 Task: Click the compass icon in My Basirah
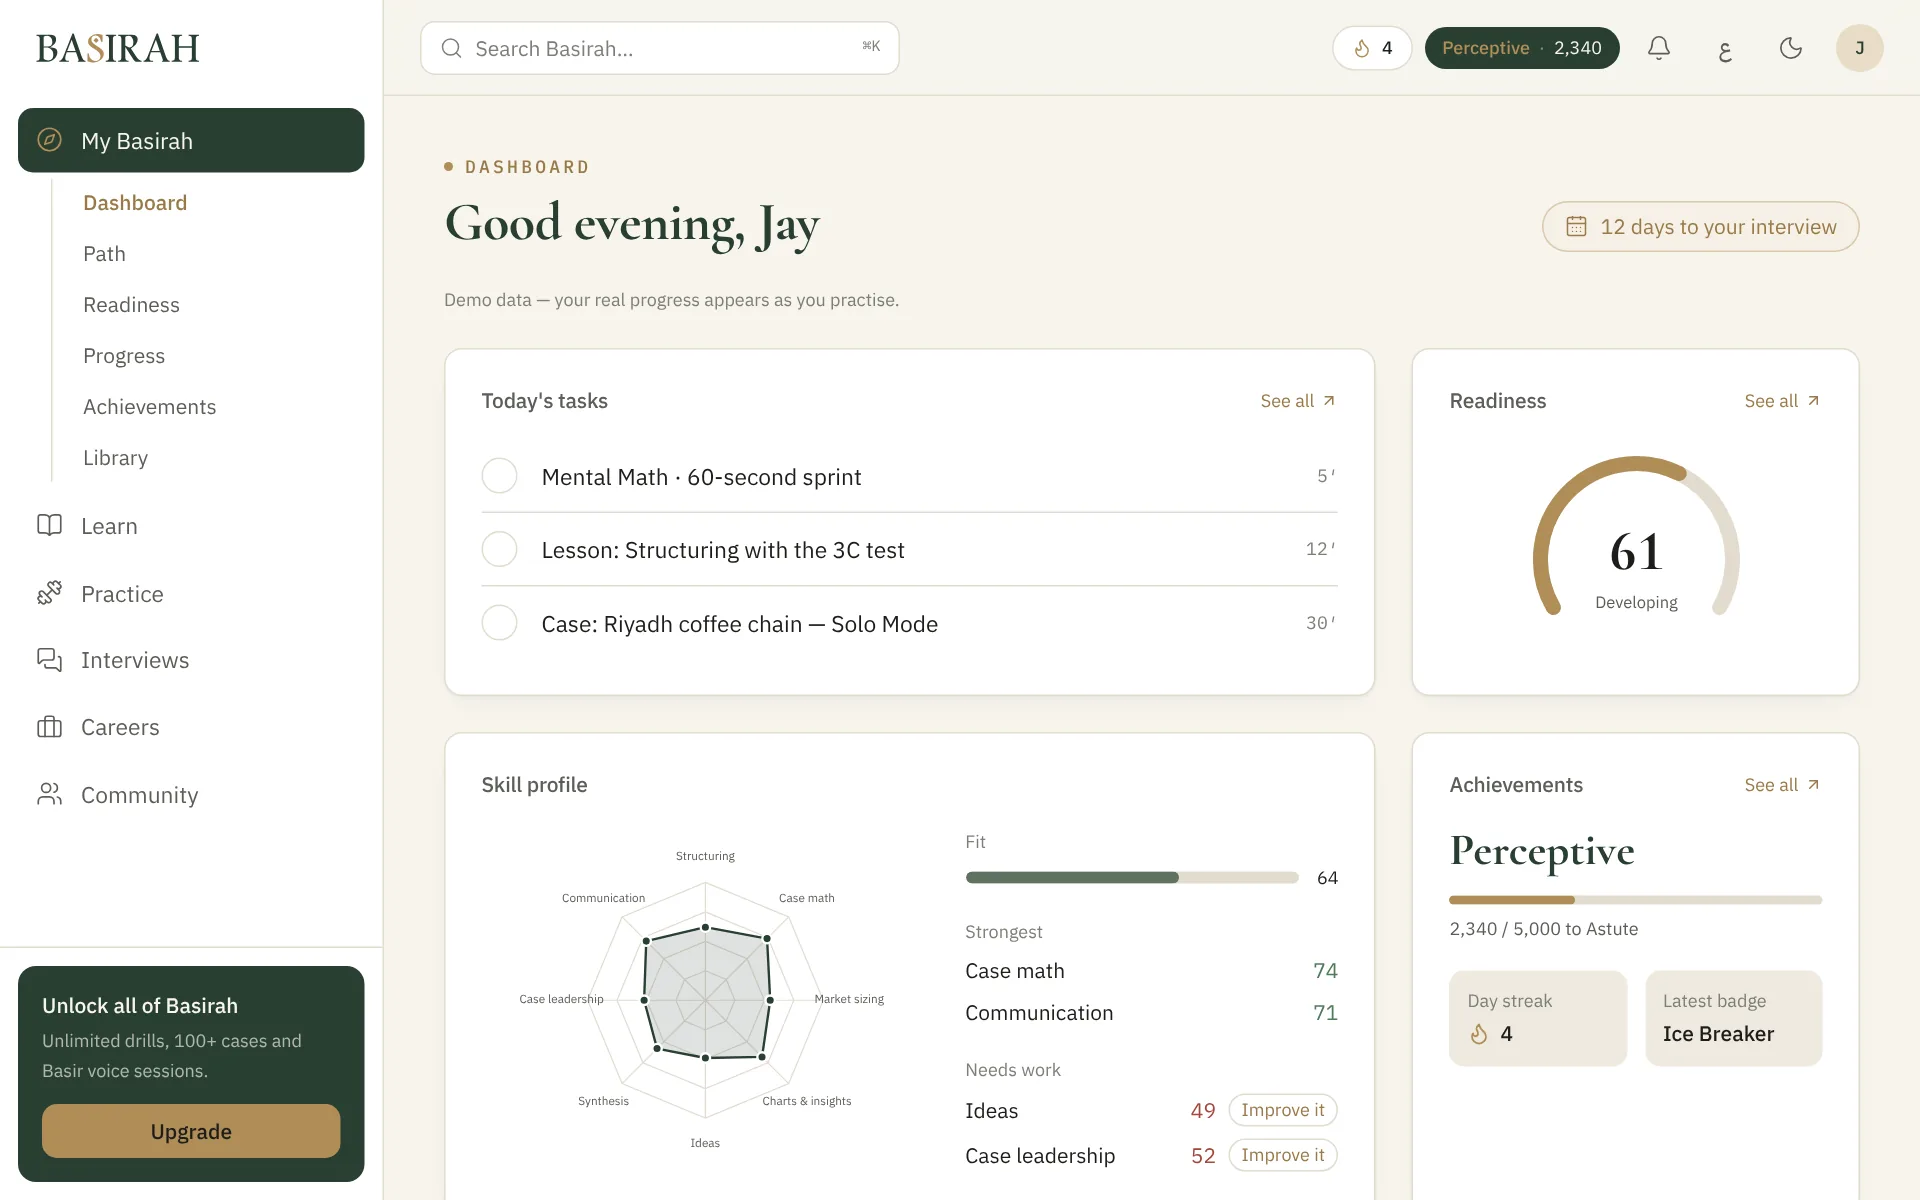tap(49, 140)
